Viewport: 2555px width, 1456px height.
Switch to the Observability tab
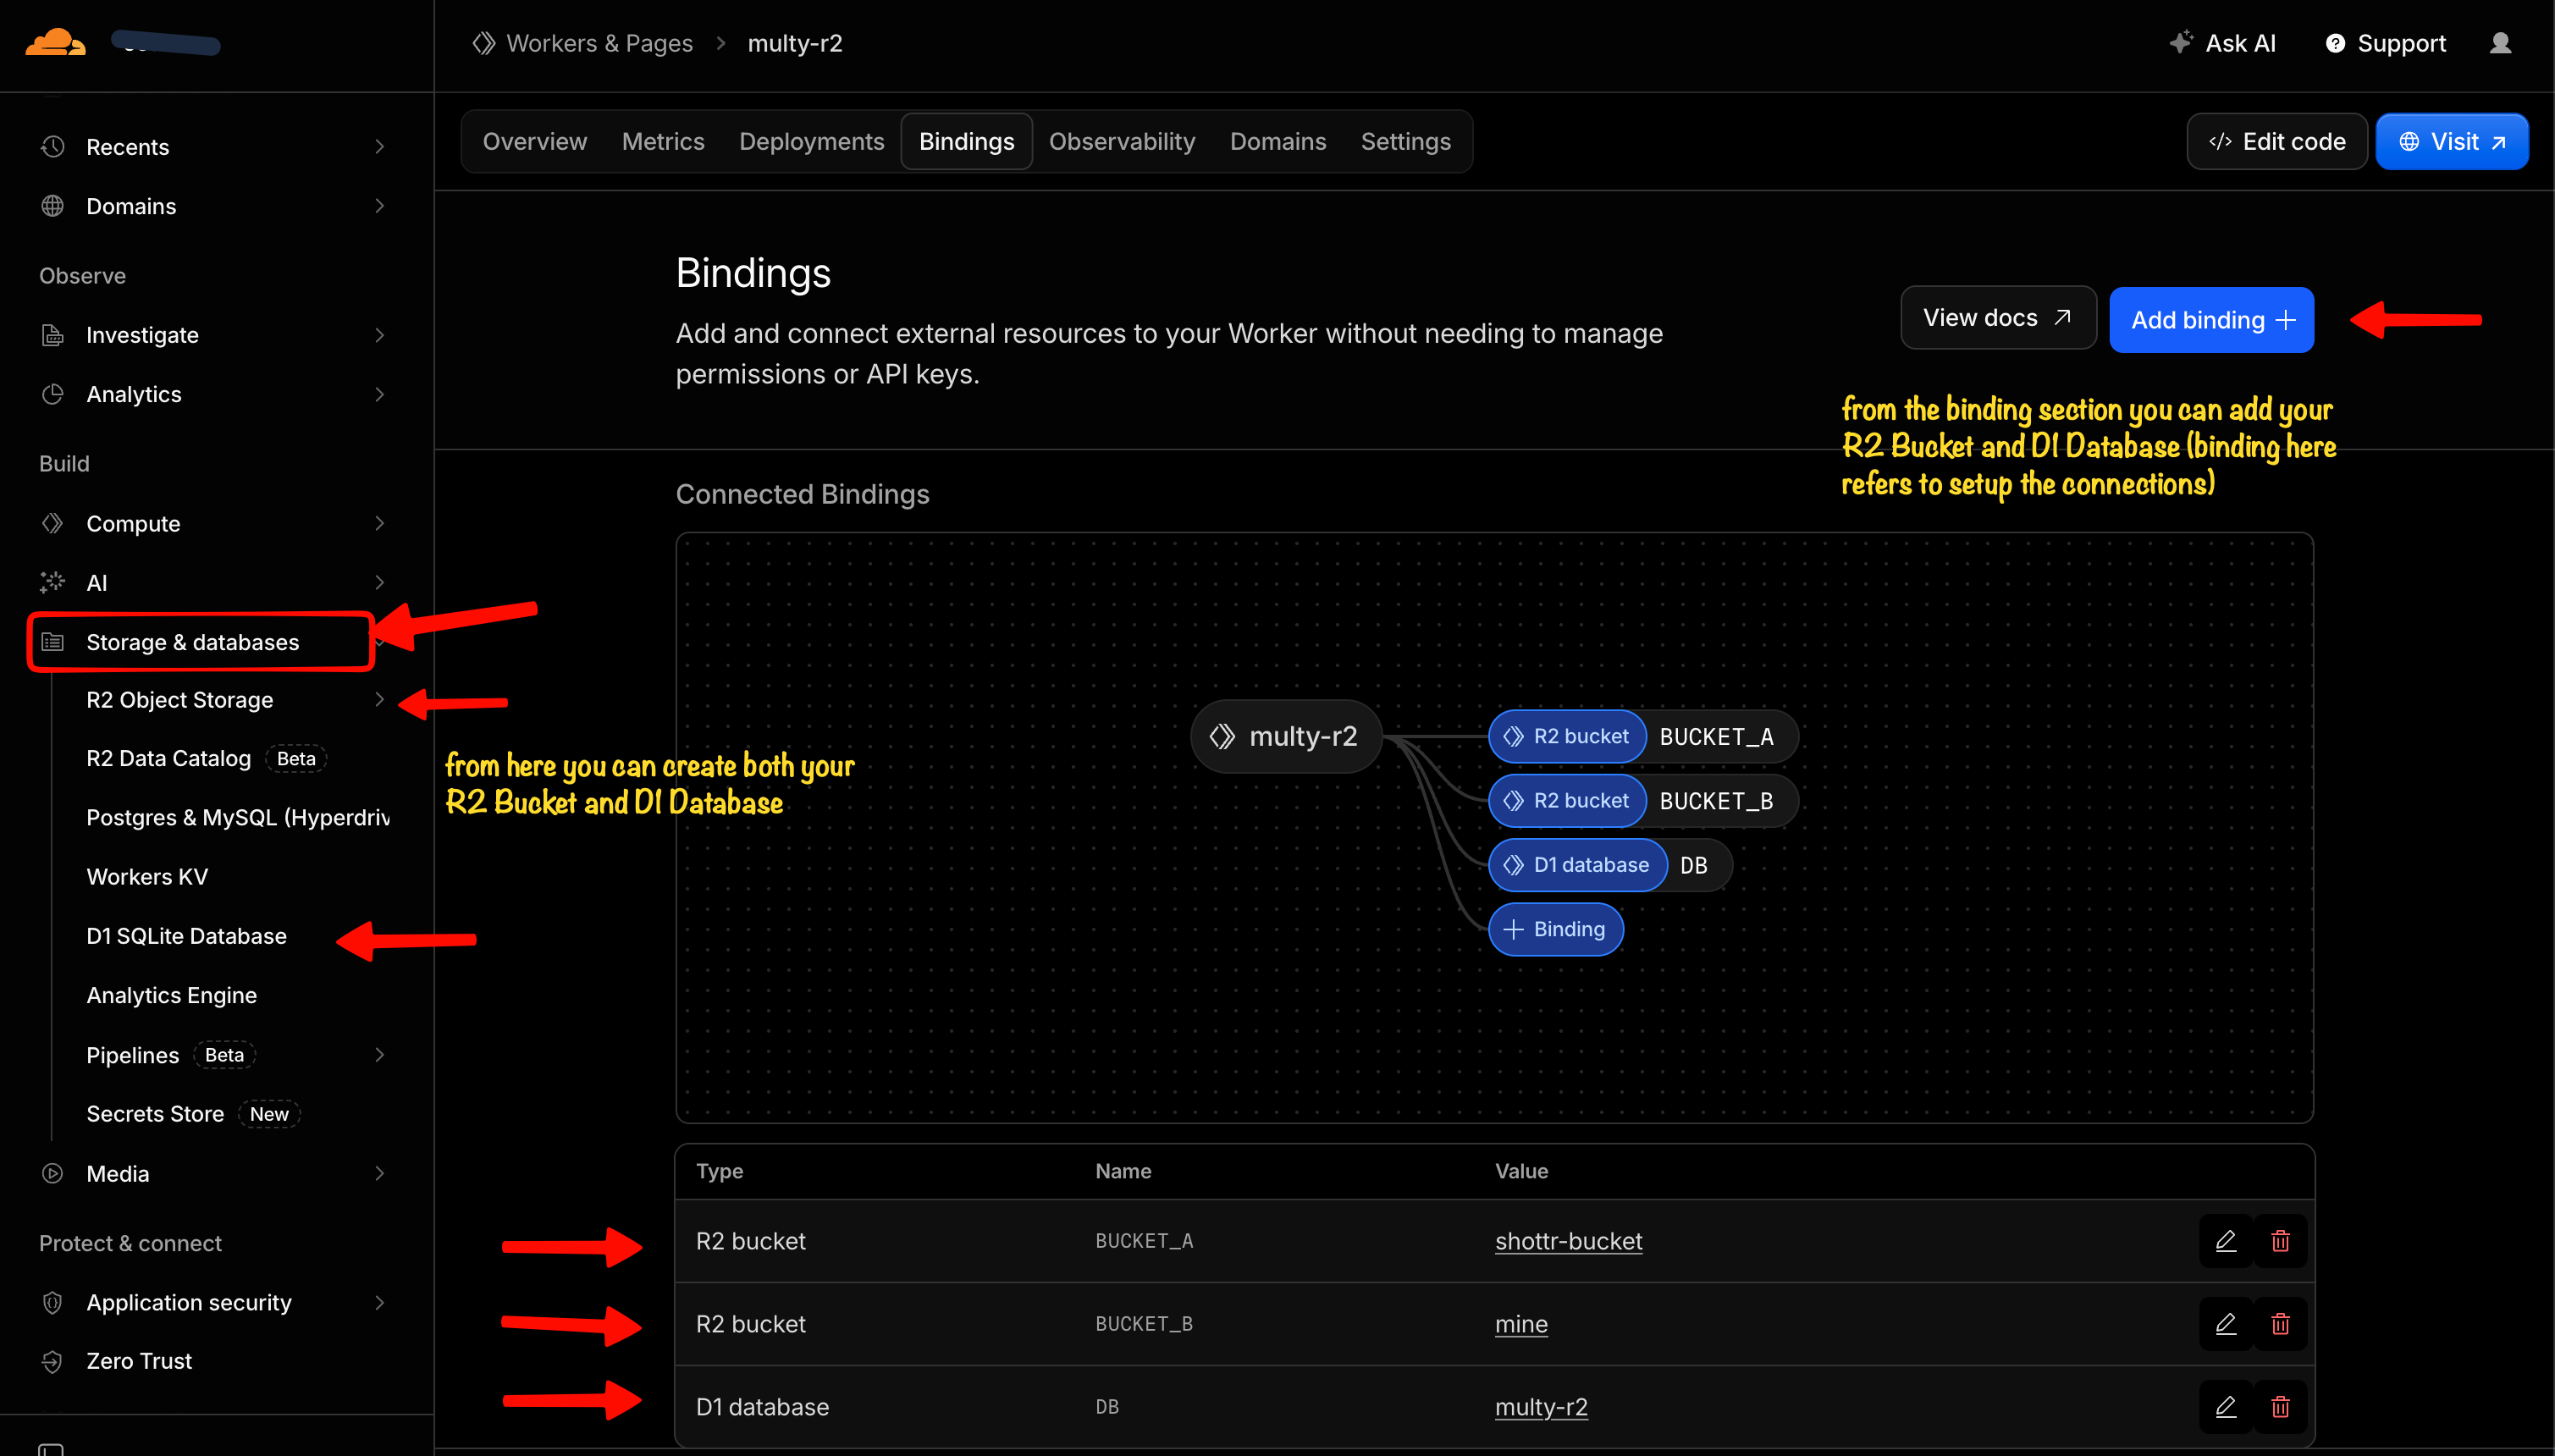click(1122, 142)
